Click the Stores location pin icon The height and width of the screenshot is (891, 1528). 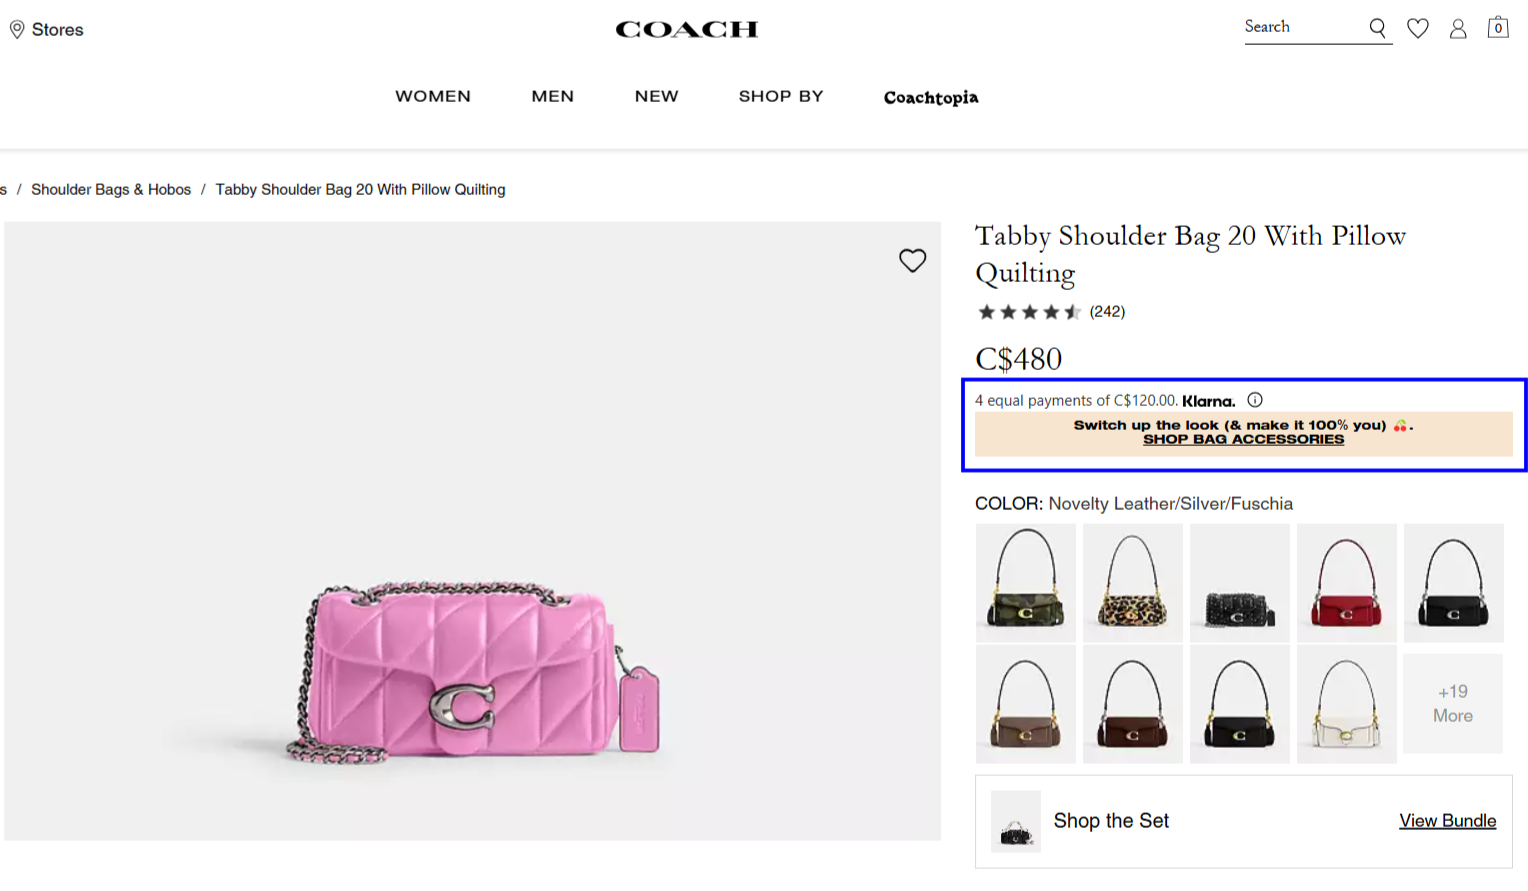tap(17, 29)
